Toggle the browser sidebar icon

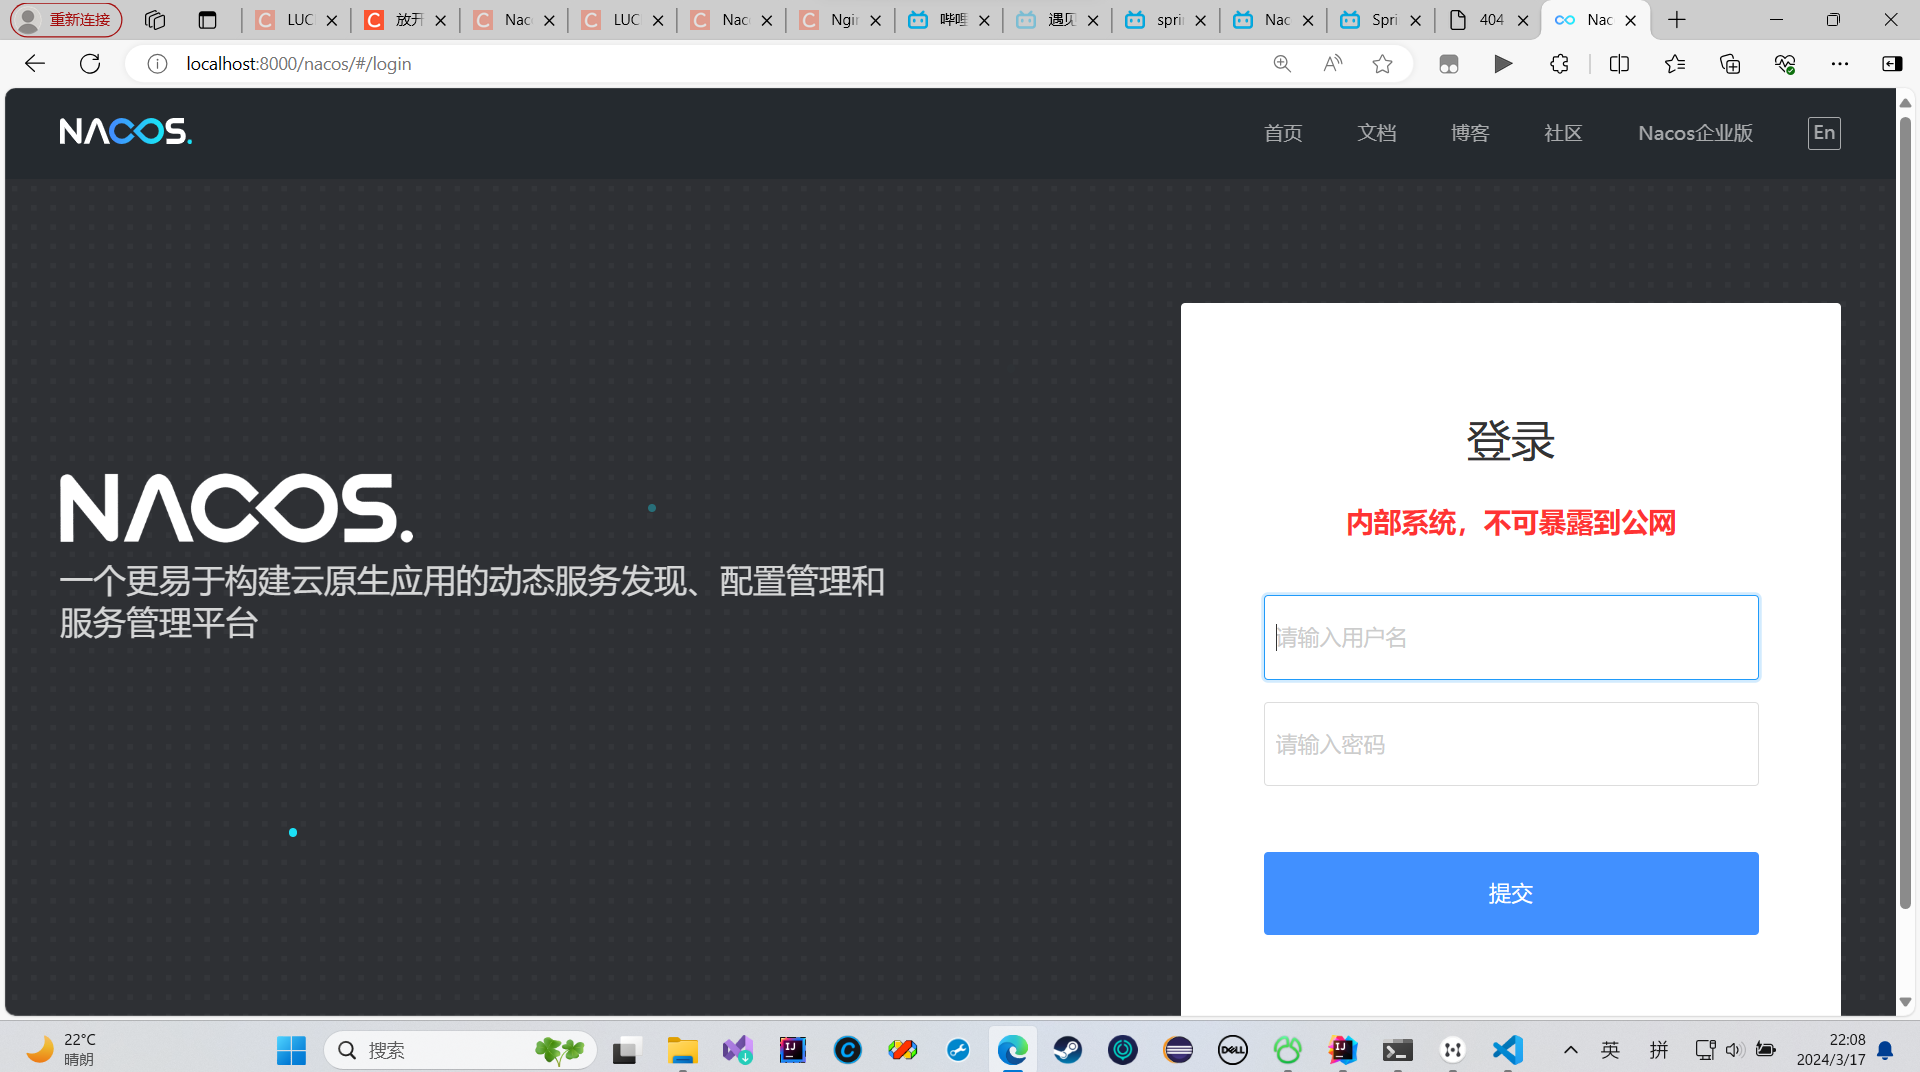(x=1892, y=64)
